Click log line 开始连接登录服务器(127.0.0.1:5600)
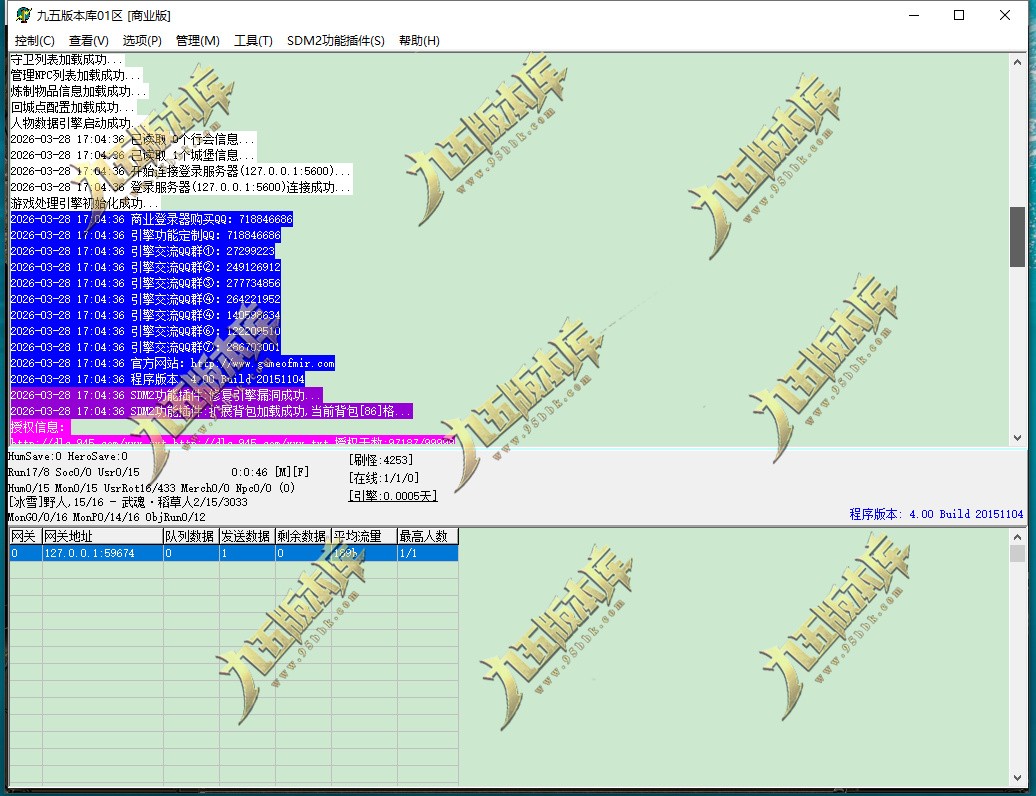 (x=181, y=171)
